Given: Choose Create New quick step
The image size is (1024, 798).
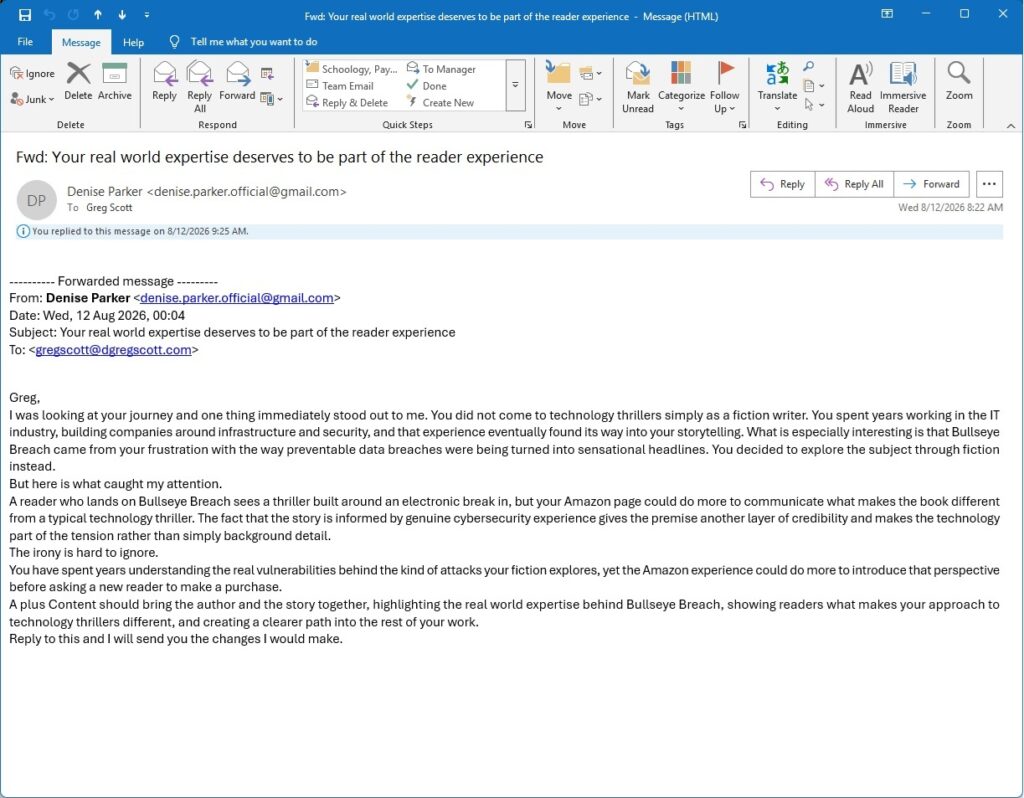Looking at the screenshot, I should click(440, 103).
